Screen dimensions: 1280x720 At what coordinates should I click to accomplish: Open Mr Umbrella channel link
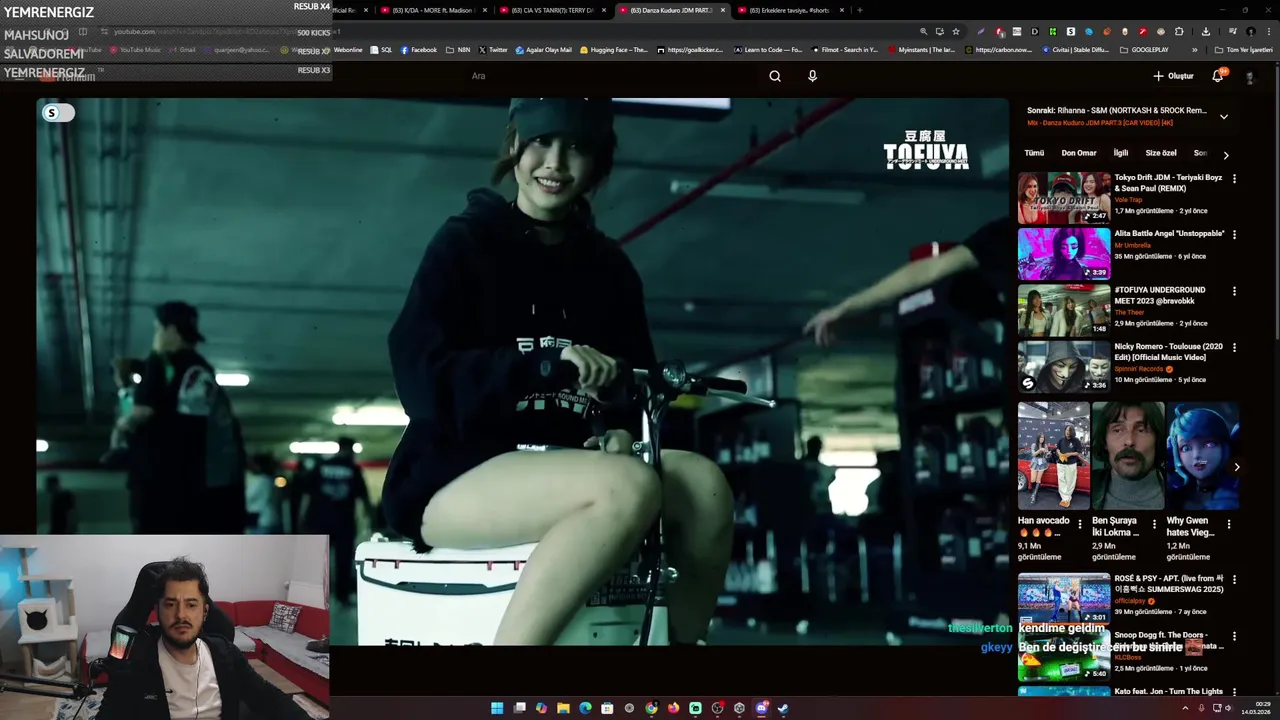tap(1132, 245)
